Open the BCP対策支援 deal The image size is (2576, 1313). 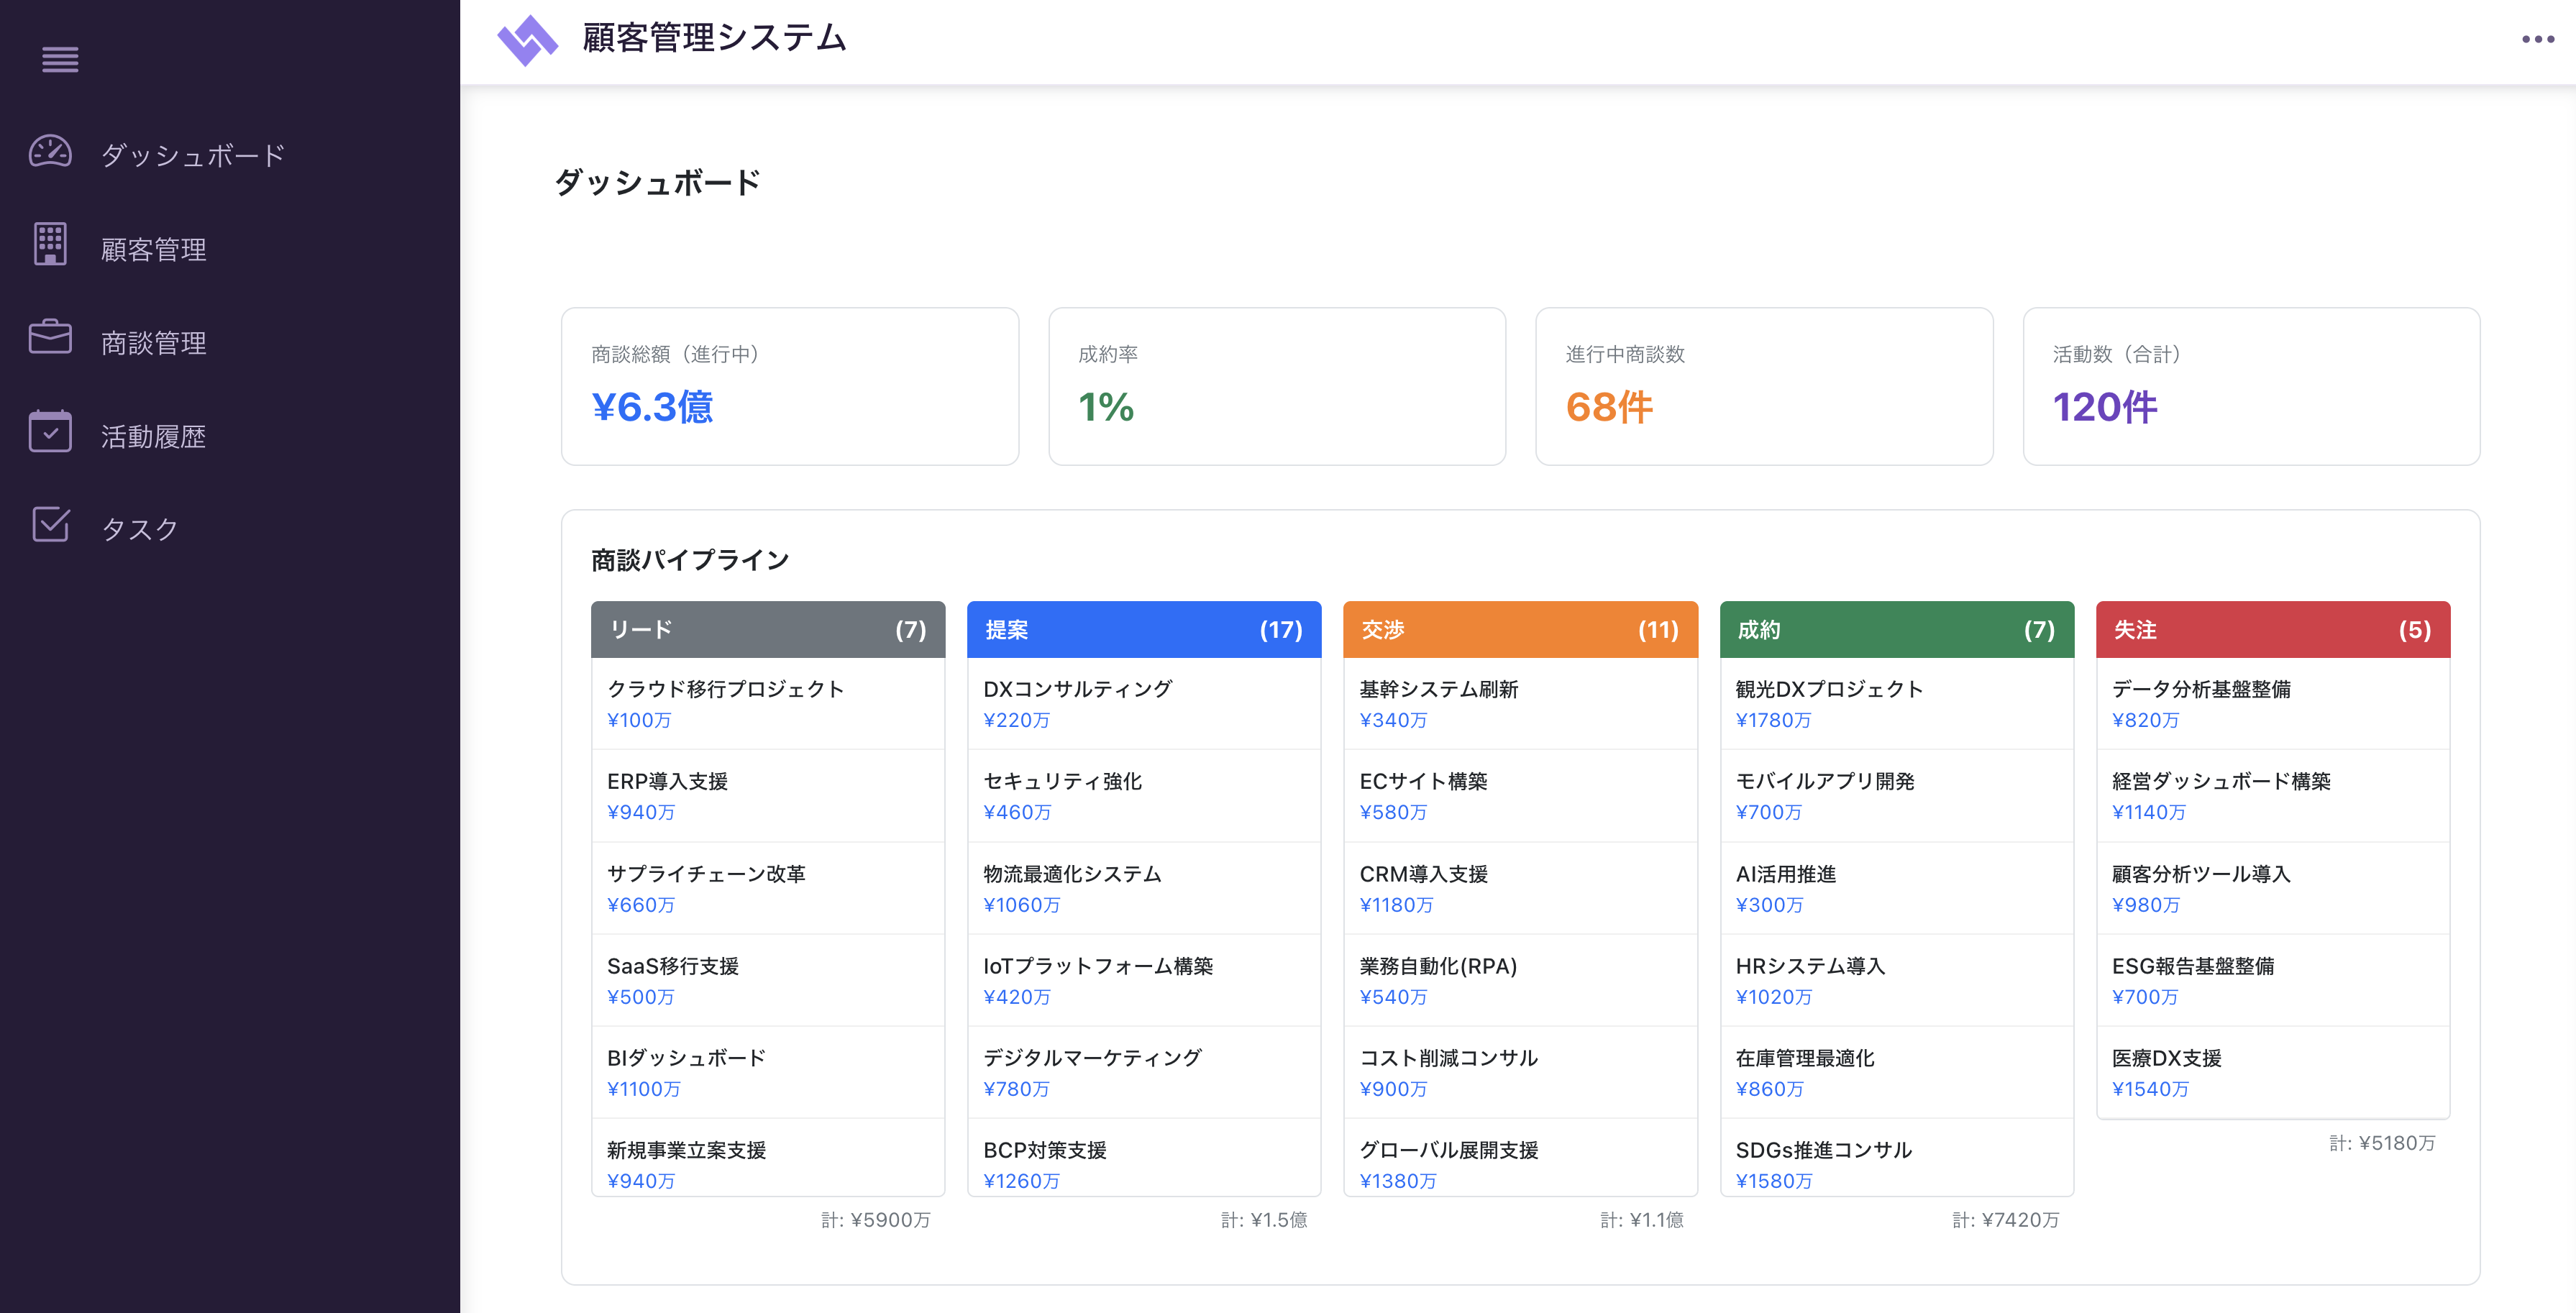1144,1158
